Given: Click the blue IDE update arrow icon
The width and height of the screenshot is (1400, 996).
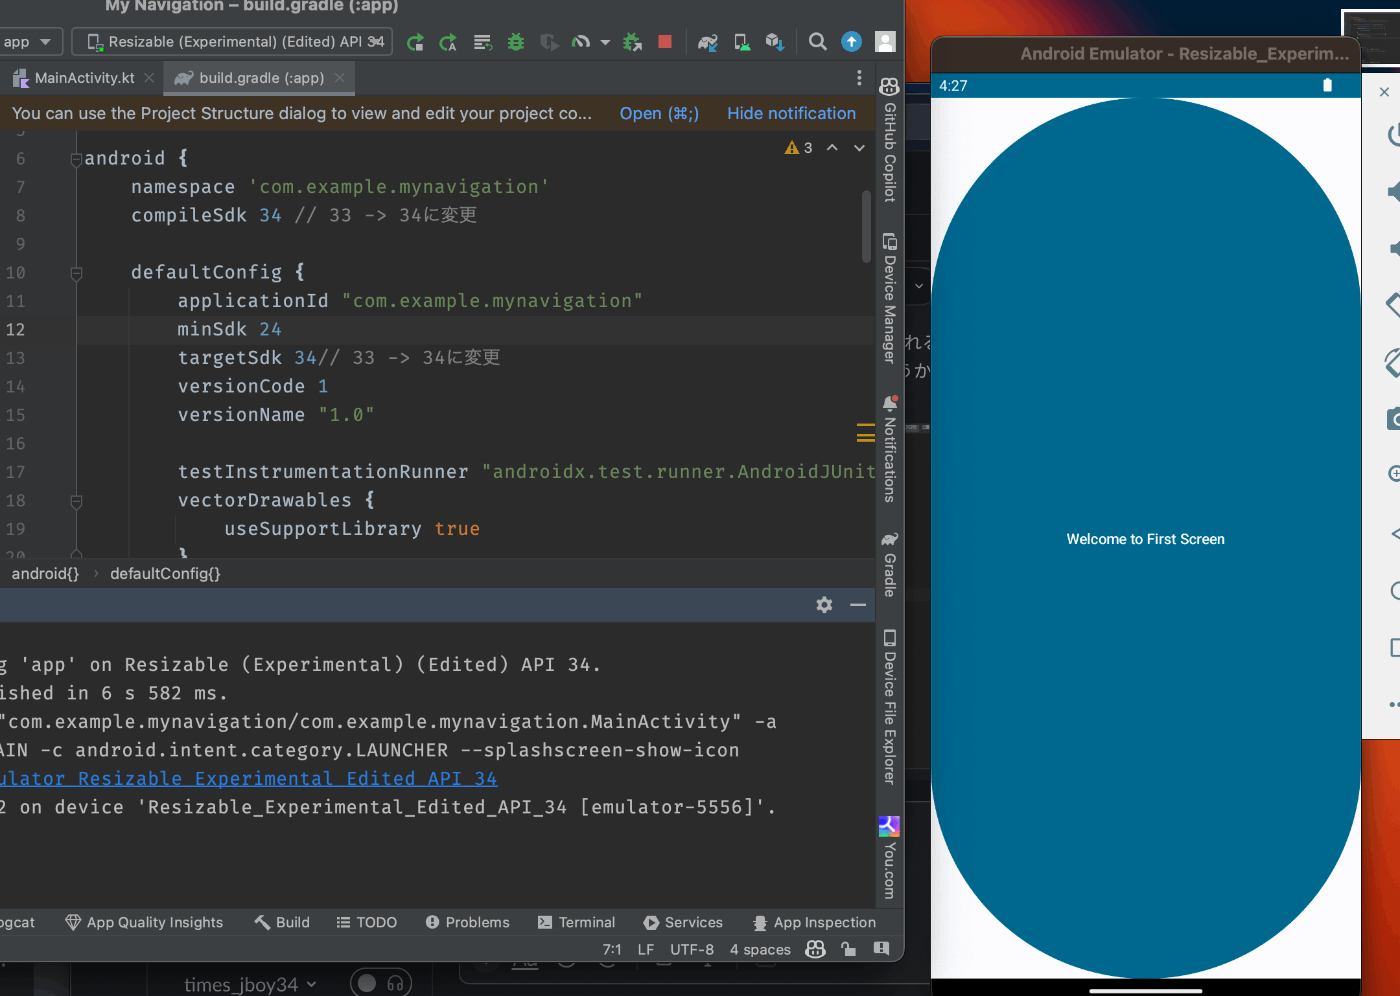Looking at the screenshot, I should tap(851, 42).
